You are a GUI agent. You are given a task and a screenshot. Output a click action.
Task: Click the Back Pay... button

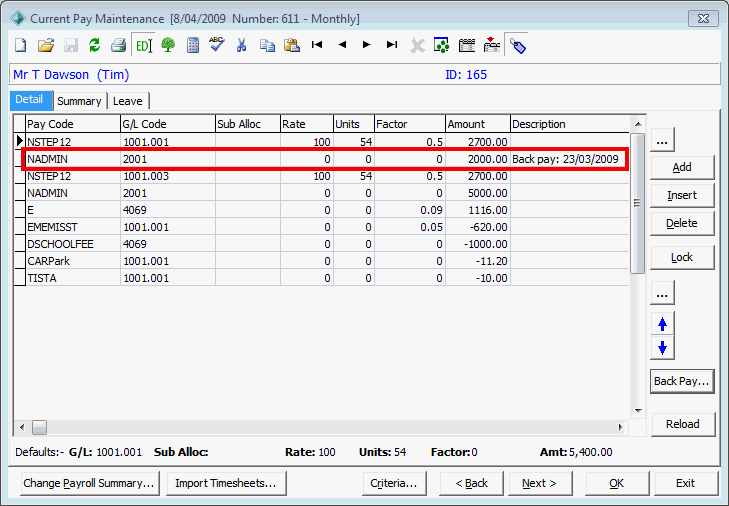point(682,381)
